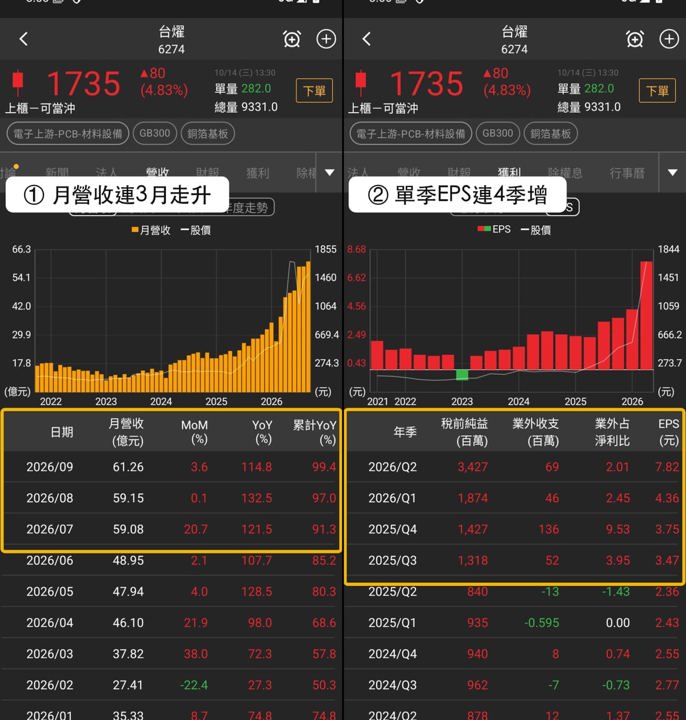686x720 pixels.
Task: Tap 114.8 YoY value cell
Action: 257,467
